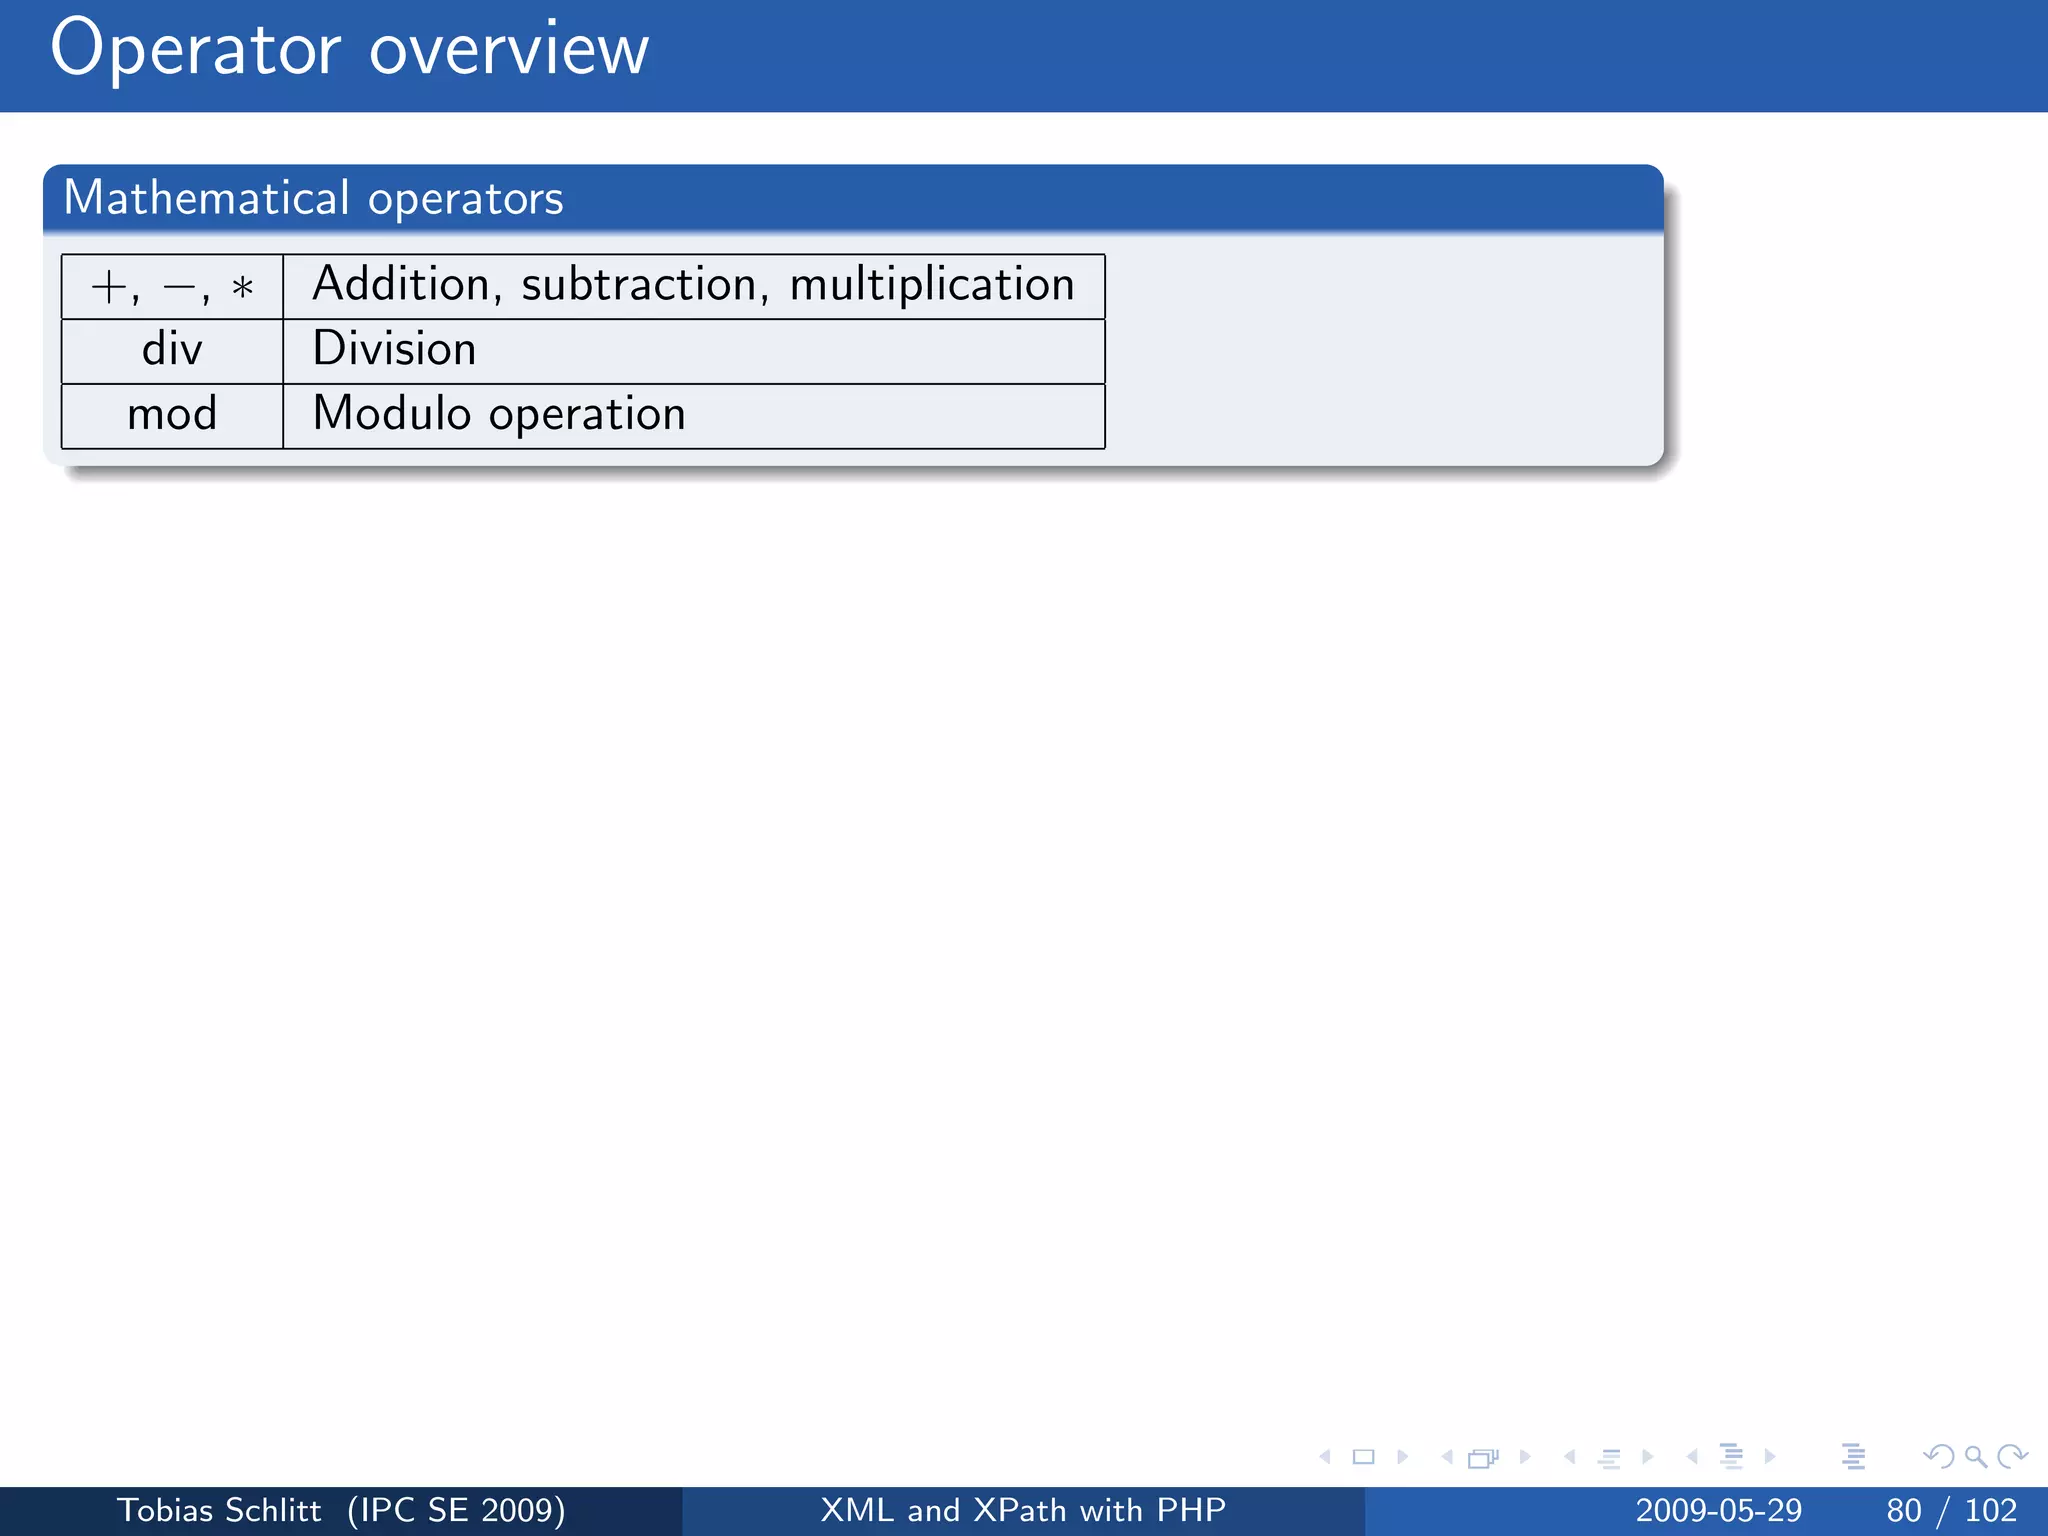Click the date 2009-05-29 in footer
Screen dimensions: 2048x1536
tap(1718, 1510)
